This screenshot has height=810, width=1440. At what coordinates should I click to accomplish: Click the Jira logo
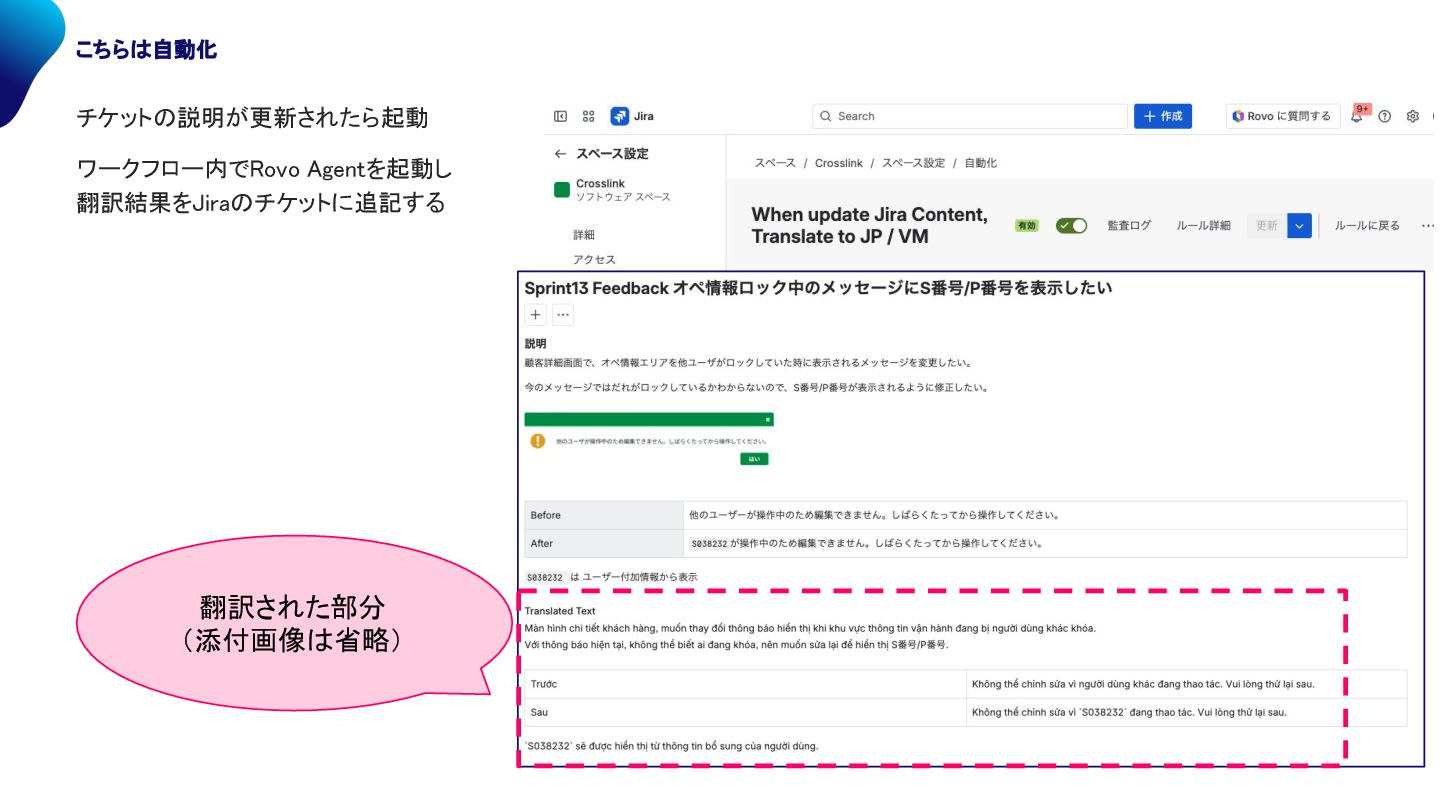click(x=632, y=116)
